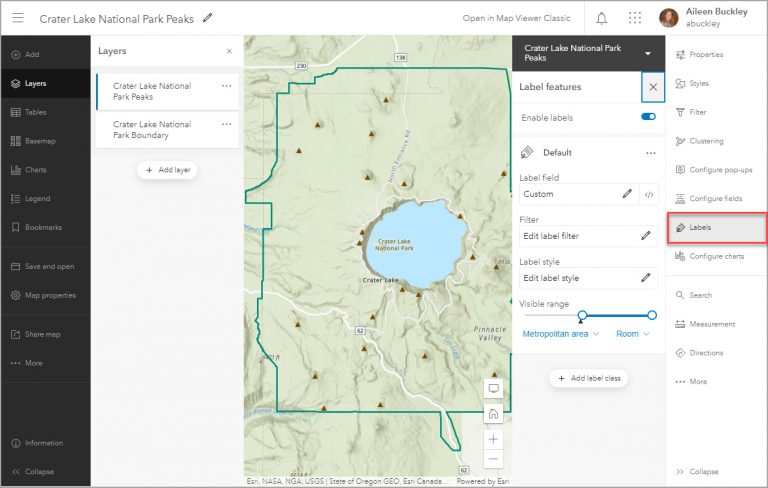Open the notifications bell
Image resolution: width=768 pixels, height=488 pixels.
click(x=602, y=18)
